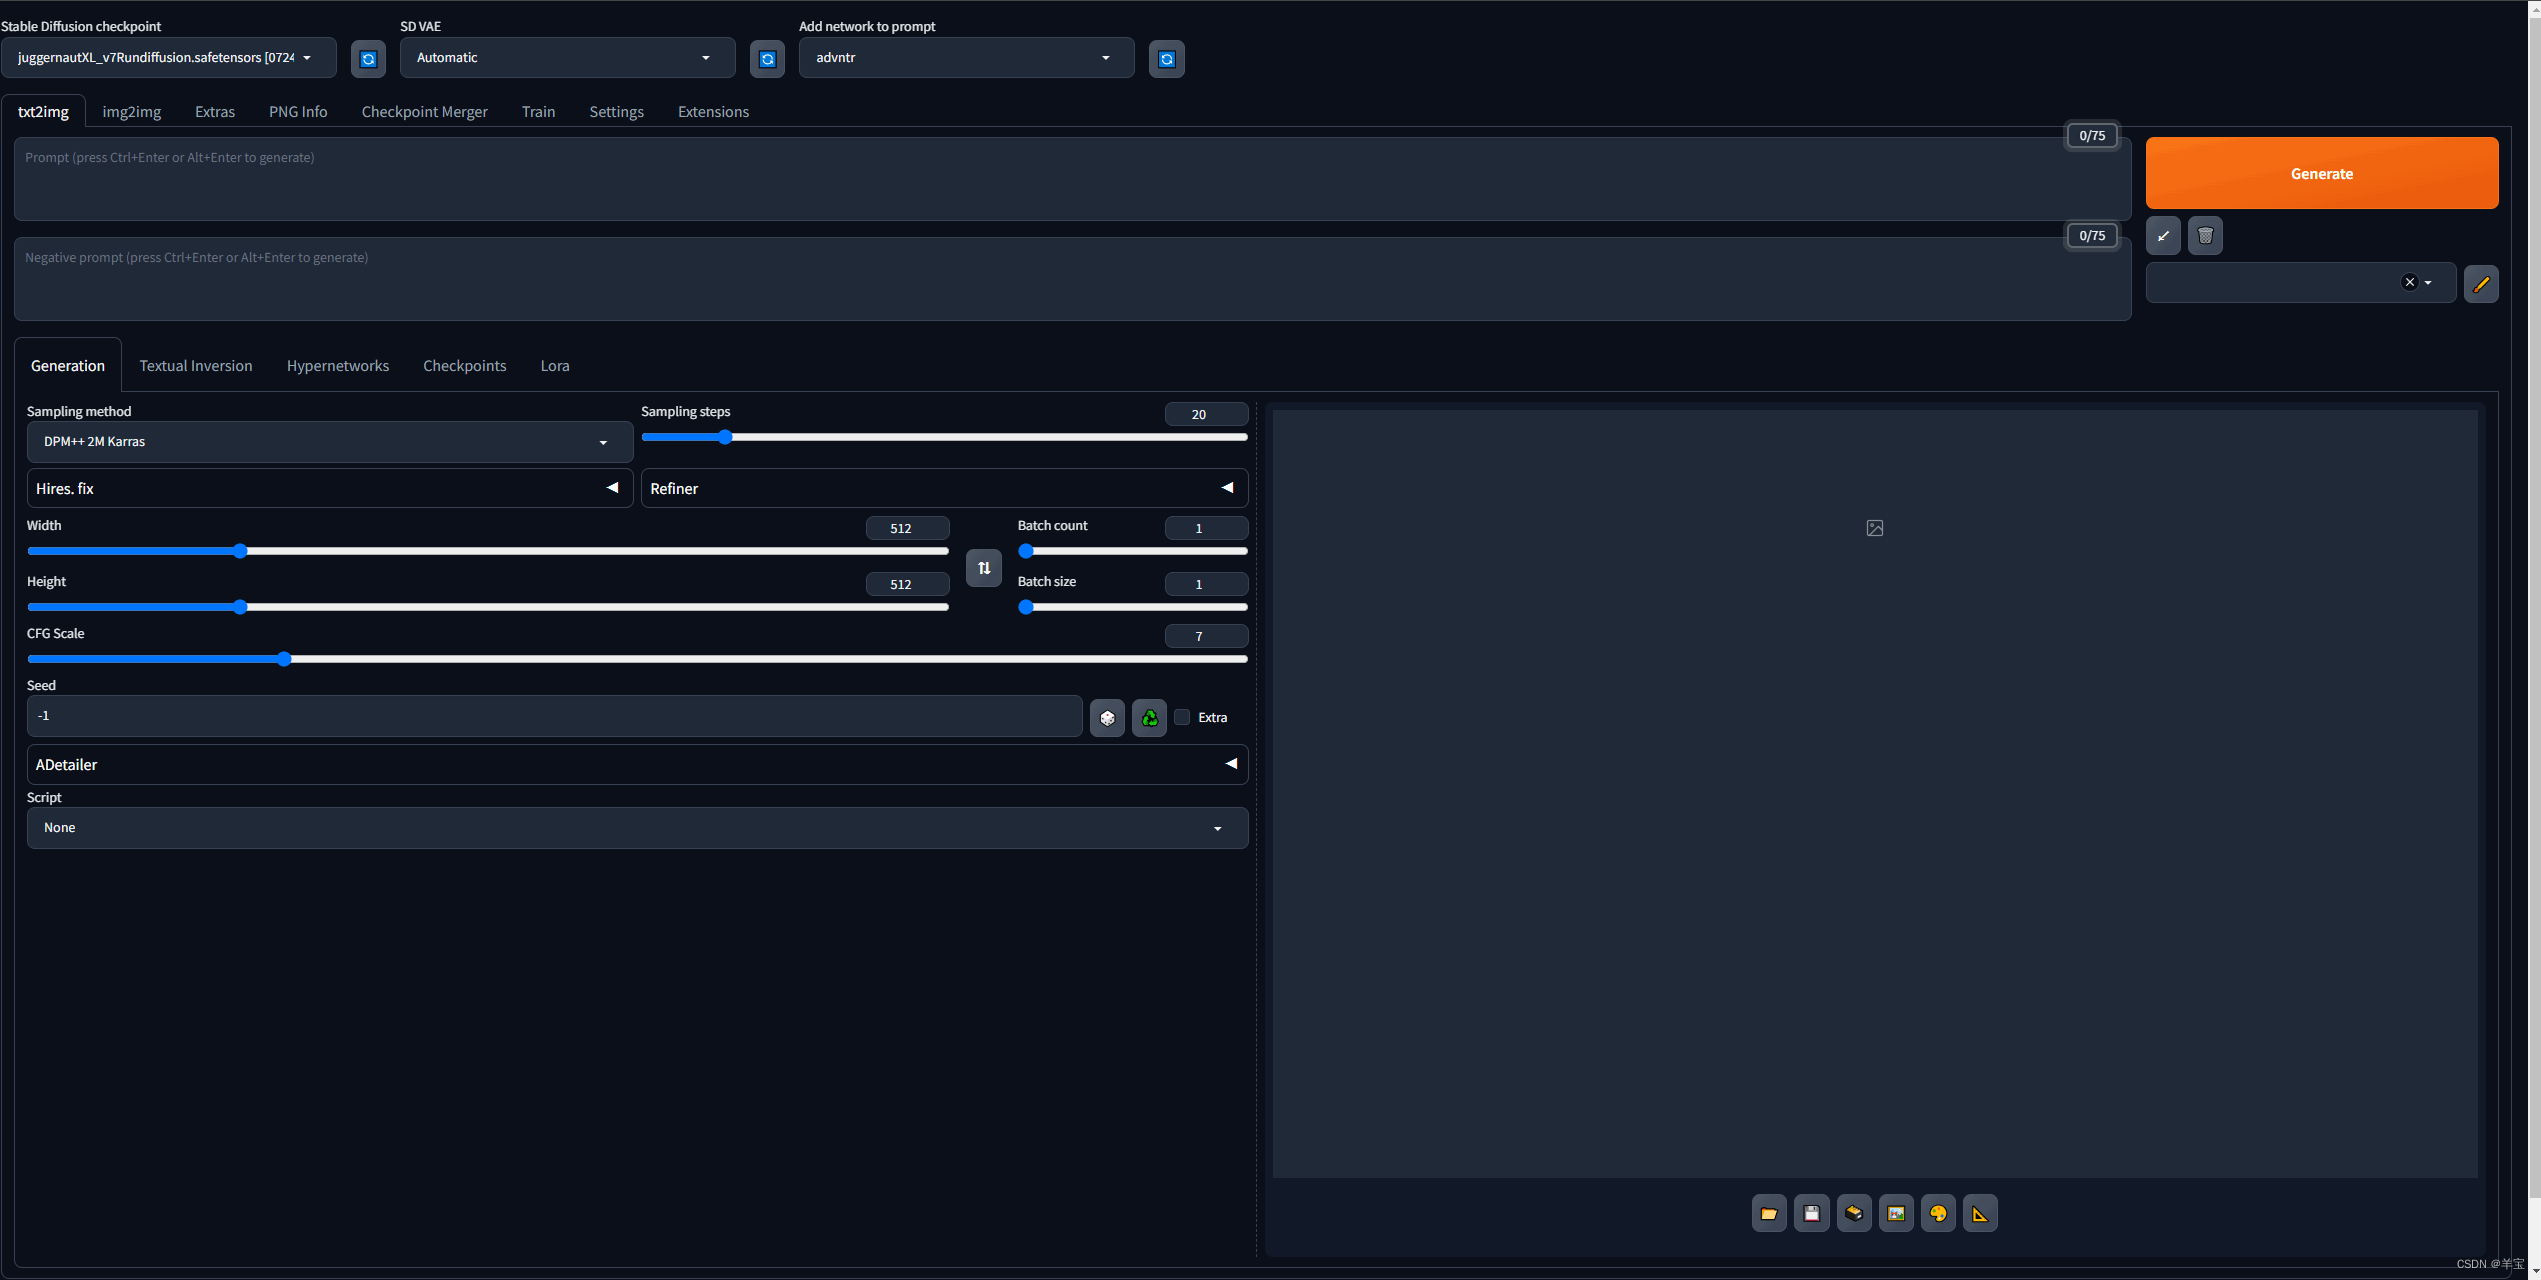The image size is (2541, 1280).
Task: Drag the CFG Scale slider
Action: tap(286, 658)
